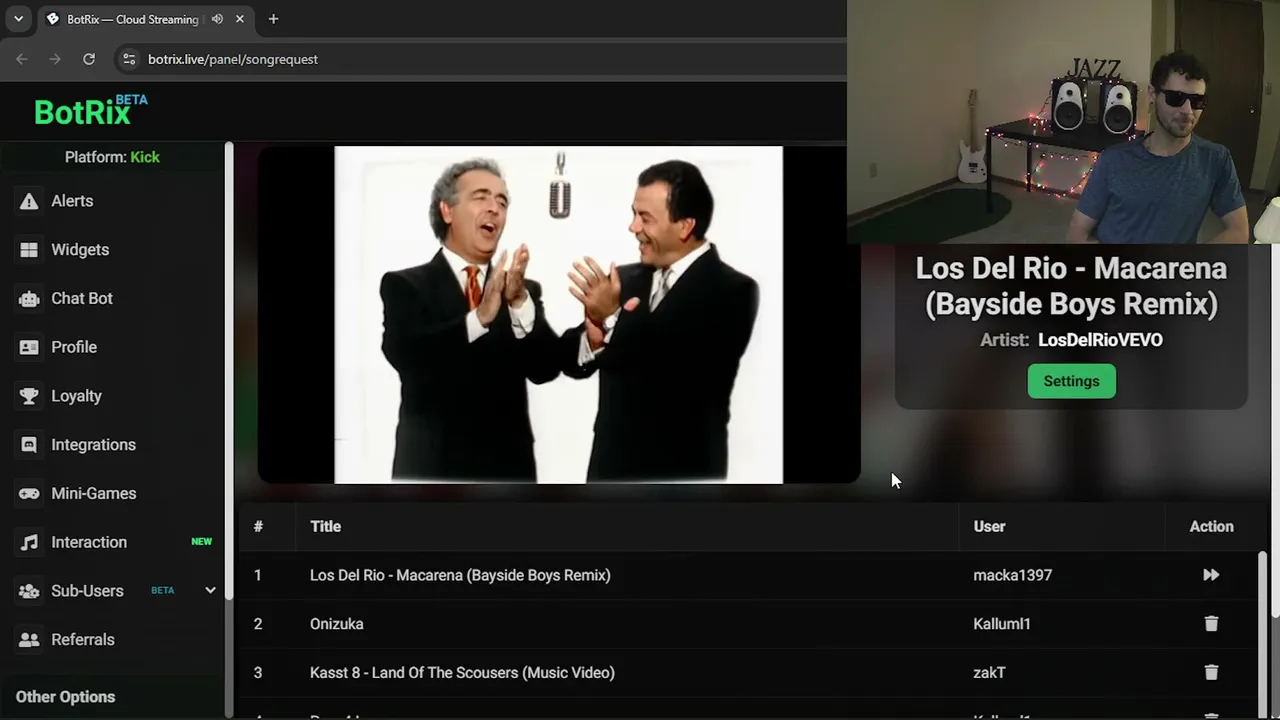Open a new browser tab
The image size is (1280, 720).
coord(273,19)
